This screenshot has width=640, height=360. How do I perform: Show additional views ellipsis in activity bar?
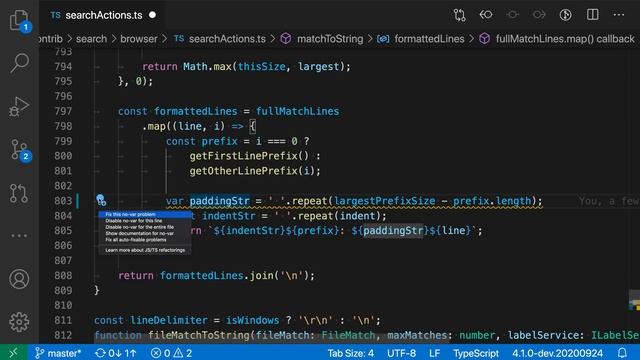[19, 236]
